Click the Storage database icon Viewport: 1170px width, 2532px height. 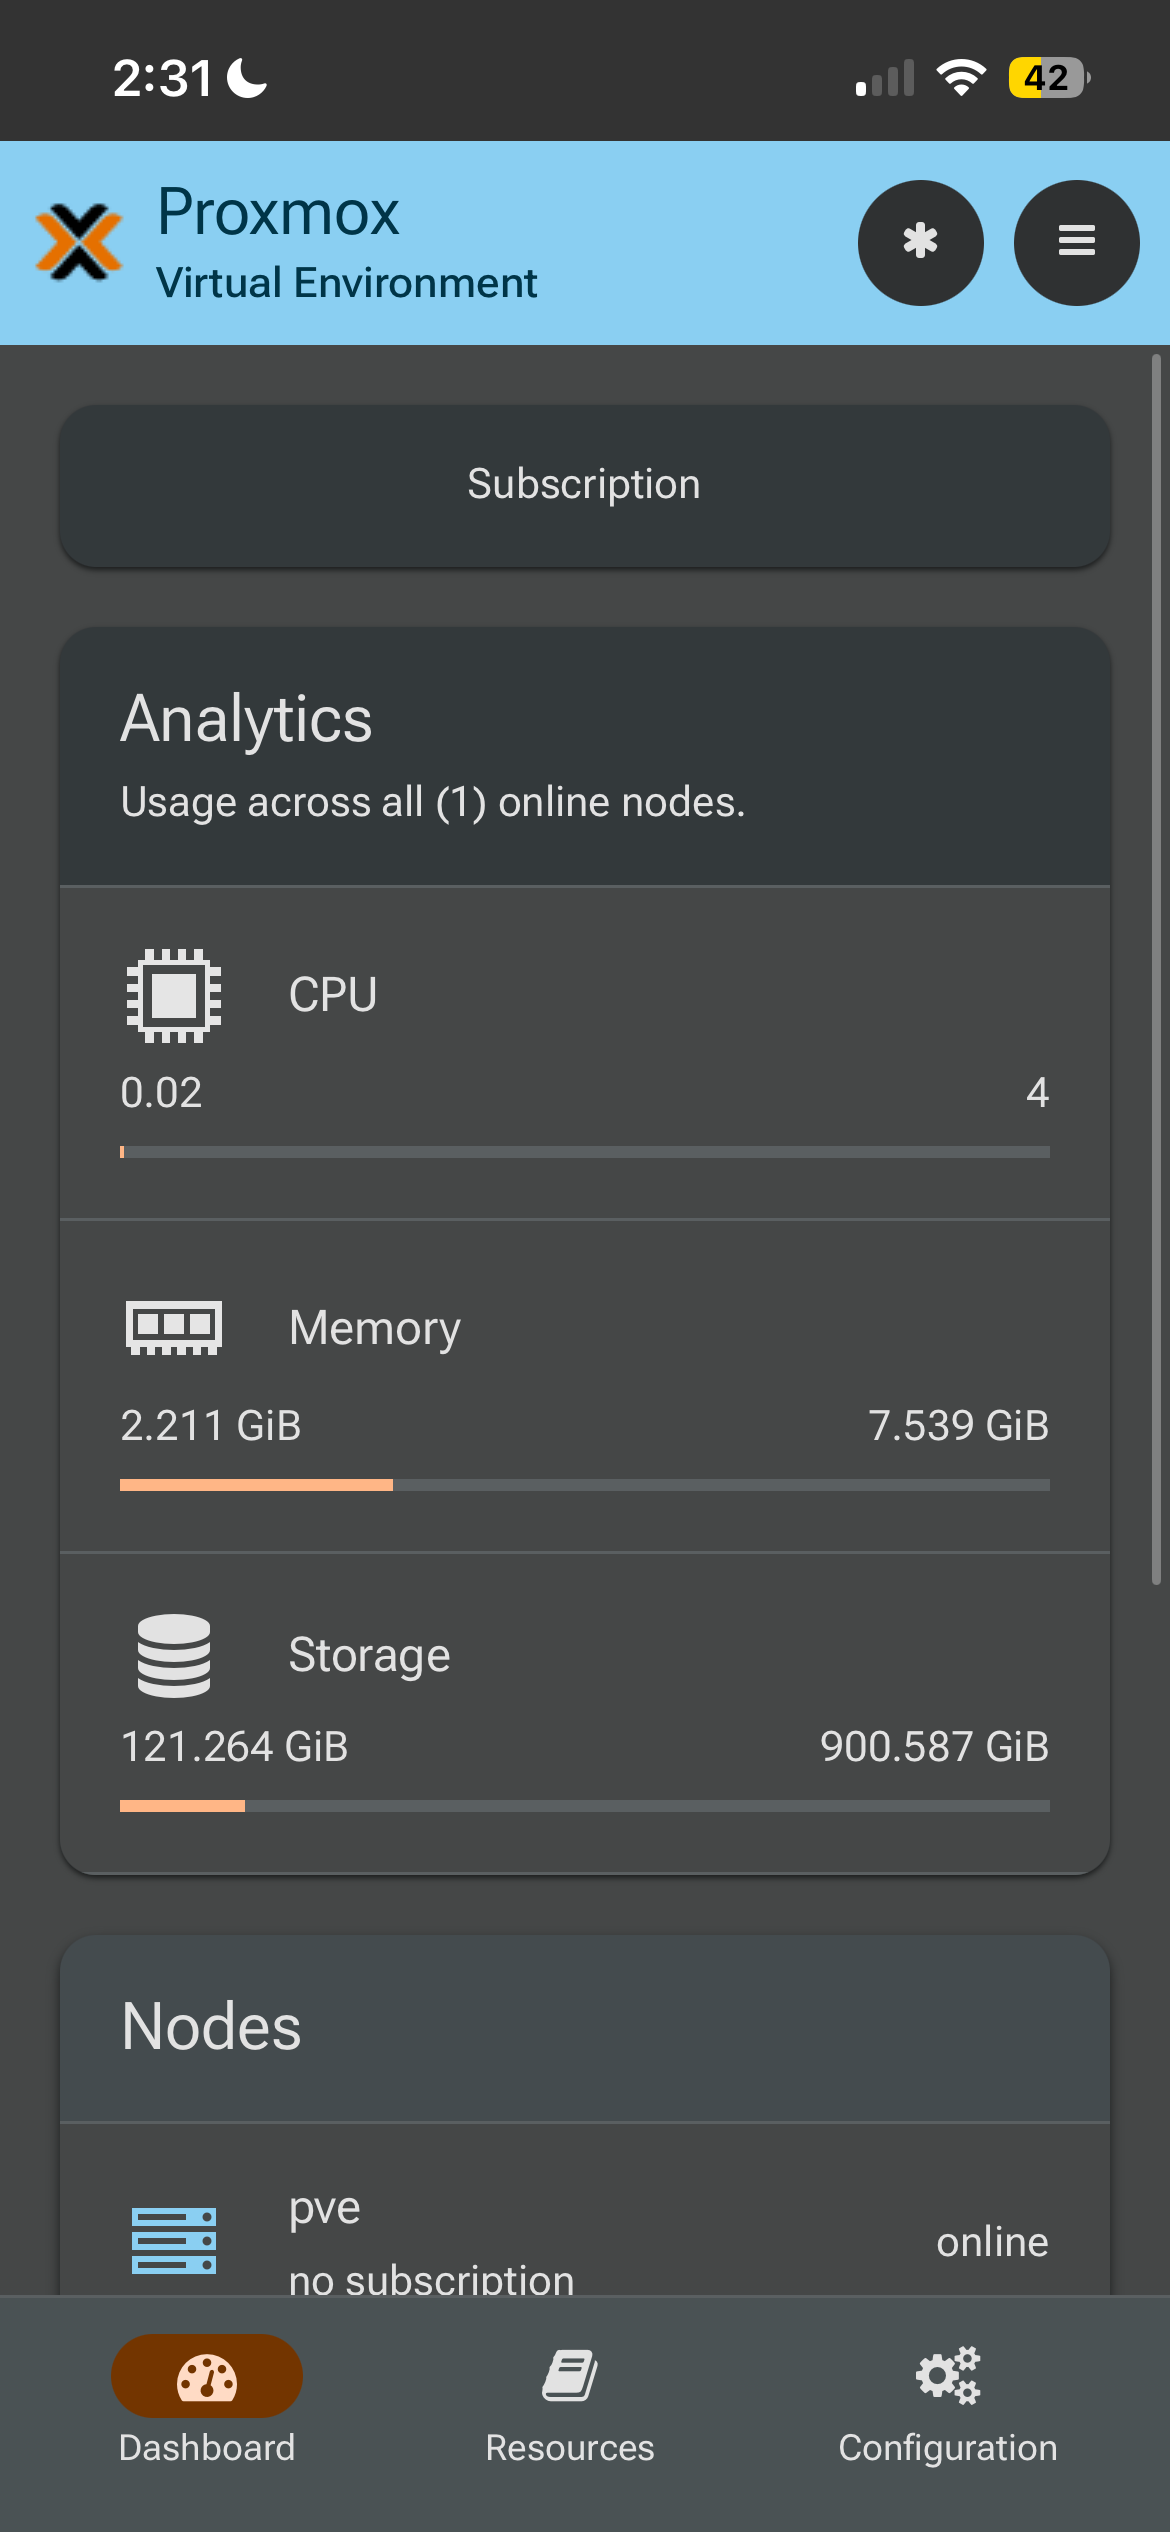coord(174,1655)
